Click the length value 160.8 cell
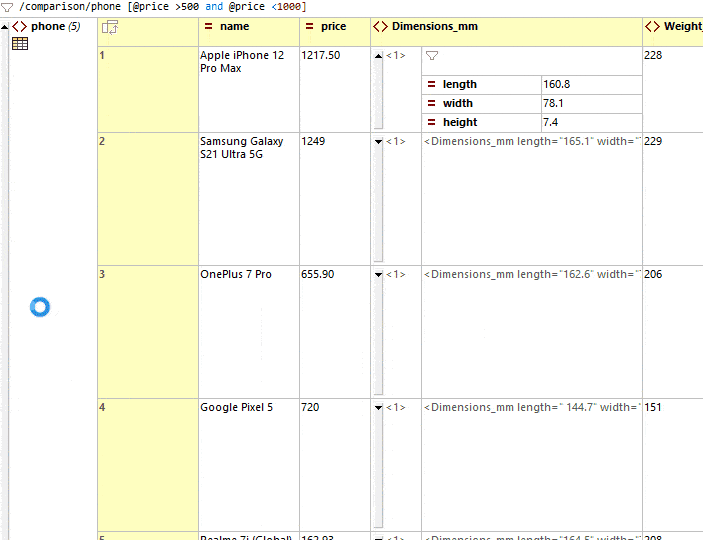This screenshot has width=703, height=540. pyautogui.click(x=590, y=85)
